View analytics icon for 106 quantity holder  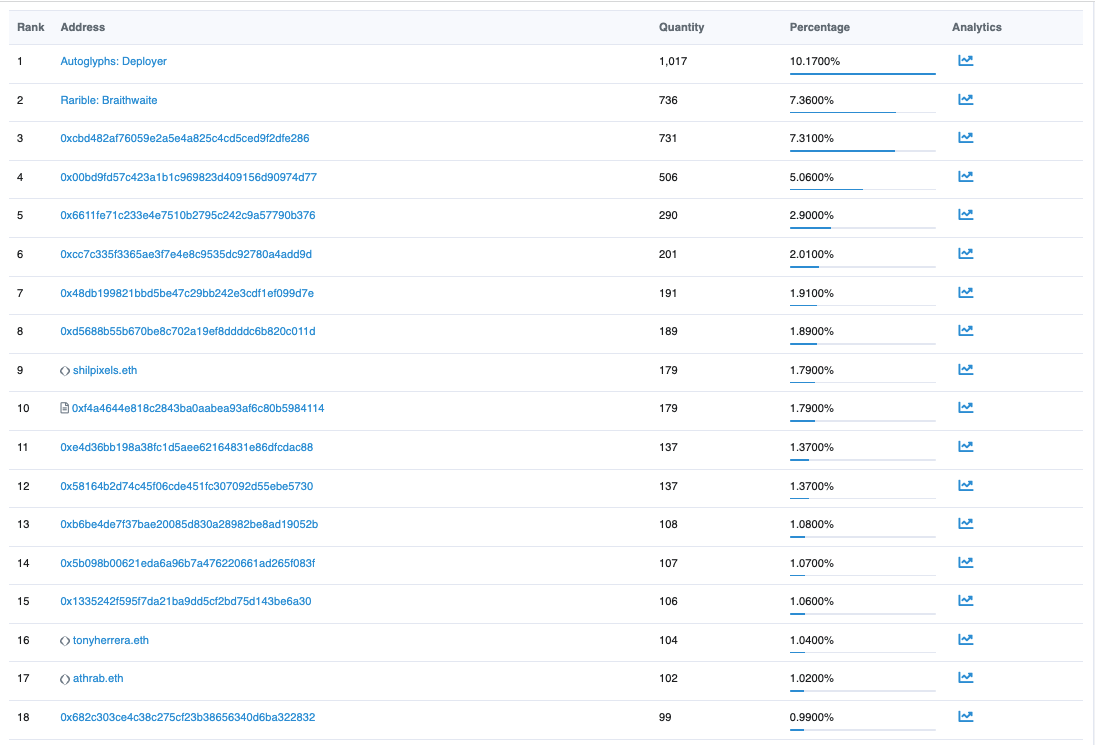[965, 601]
